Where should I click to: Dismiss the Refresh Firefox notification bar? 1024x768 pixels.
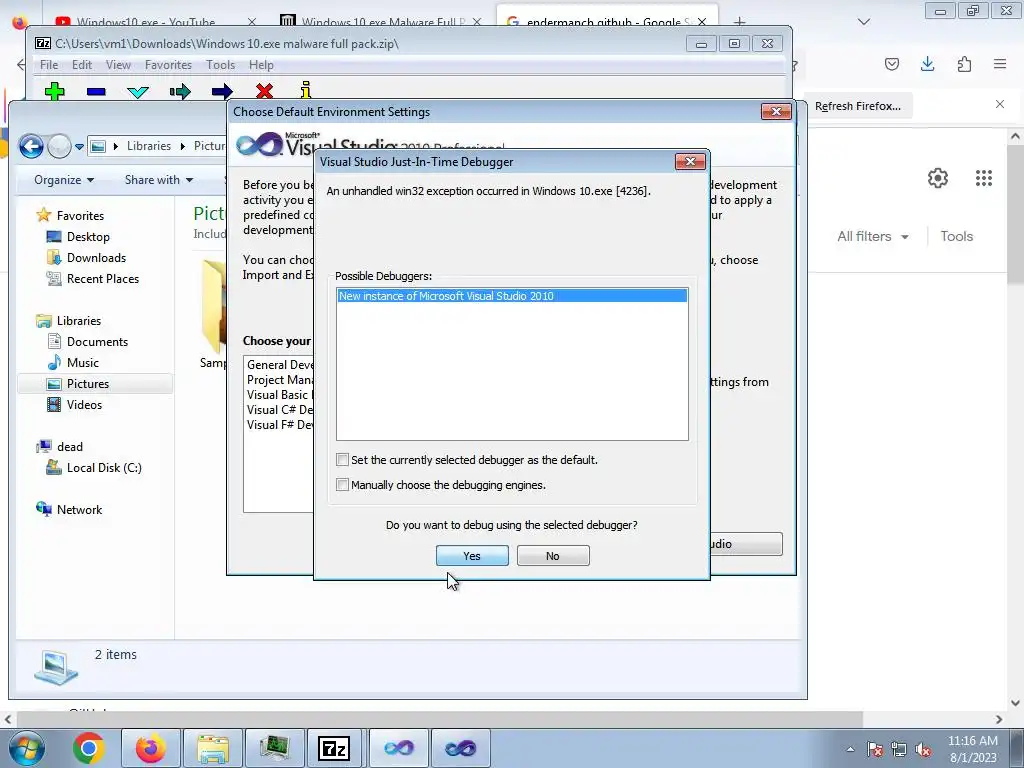point(999,104)
